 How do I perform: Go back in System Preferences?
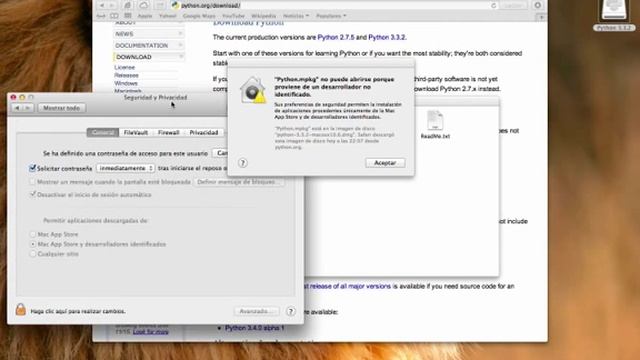click(x=17, y=108)
